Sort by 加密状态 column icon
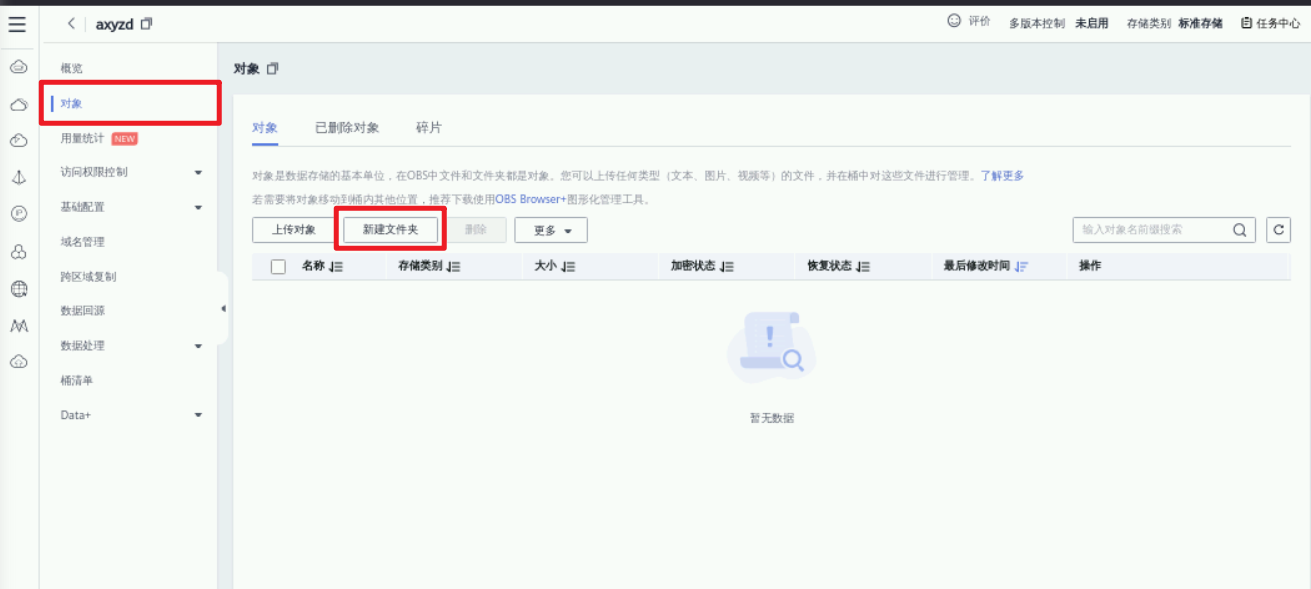Viewport: 1311px width, 589px height. click(x=727, y=267)
